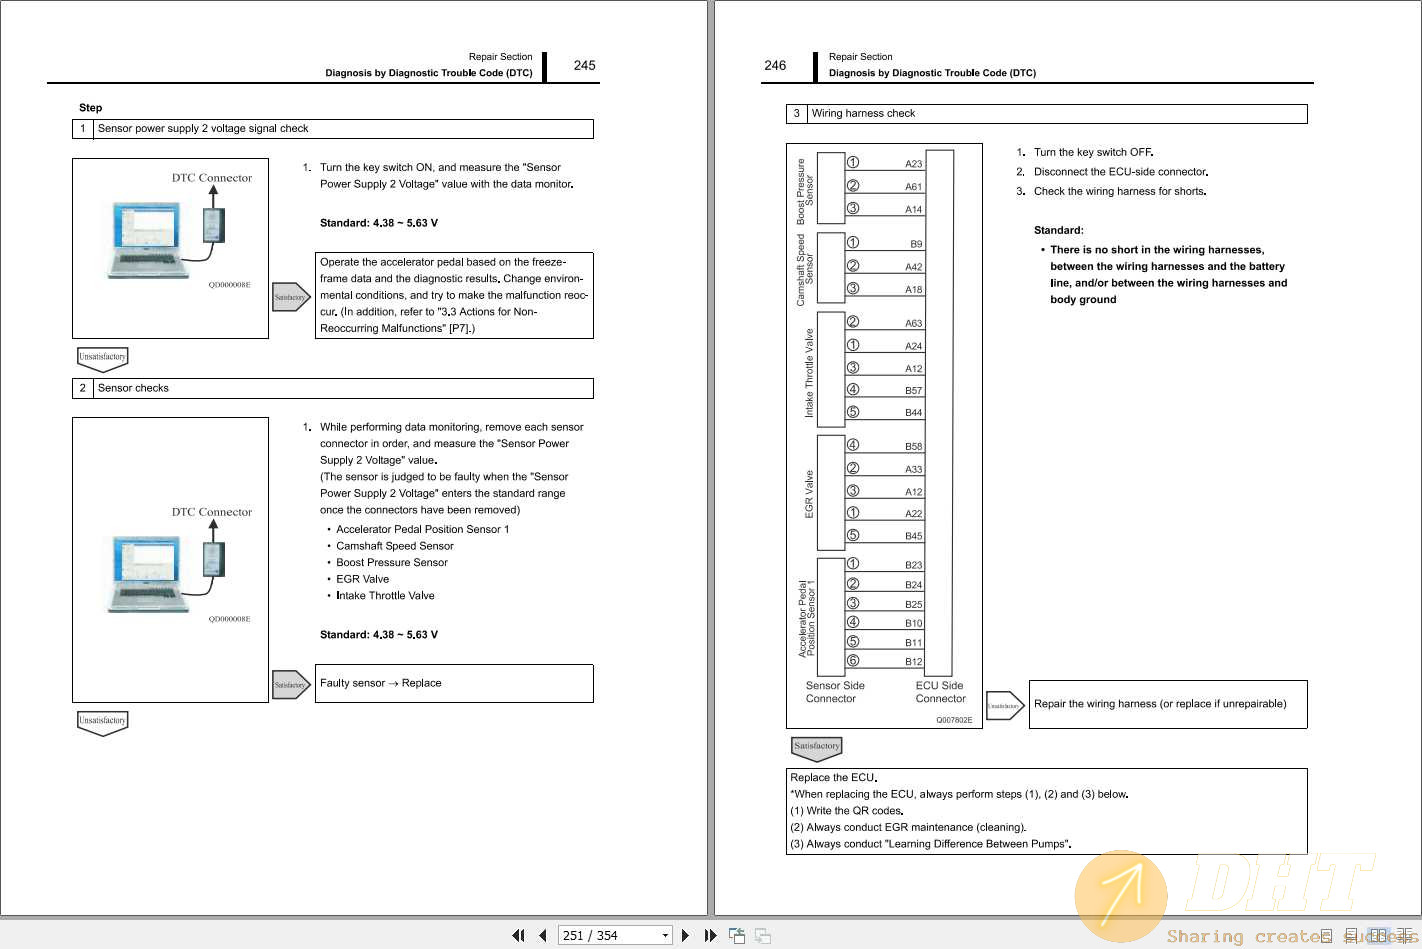Jump to the last page

710,935
